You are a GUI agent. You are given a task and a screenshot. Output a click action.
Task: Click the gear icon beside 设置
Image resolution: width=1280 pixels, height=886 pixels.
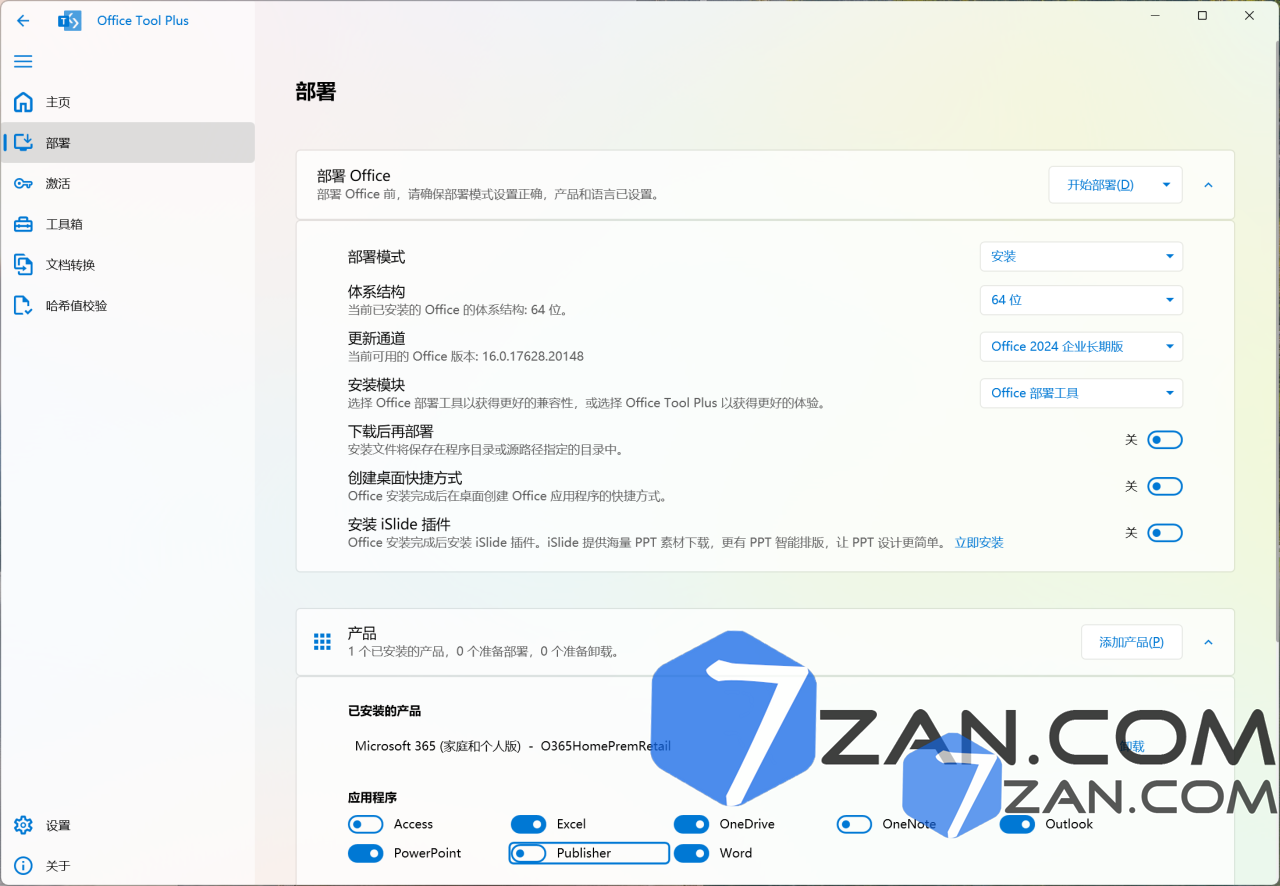(23, 825)
